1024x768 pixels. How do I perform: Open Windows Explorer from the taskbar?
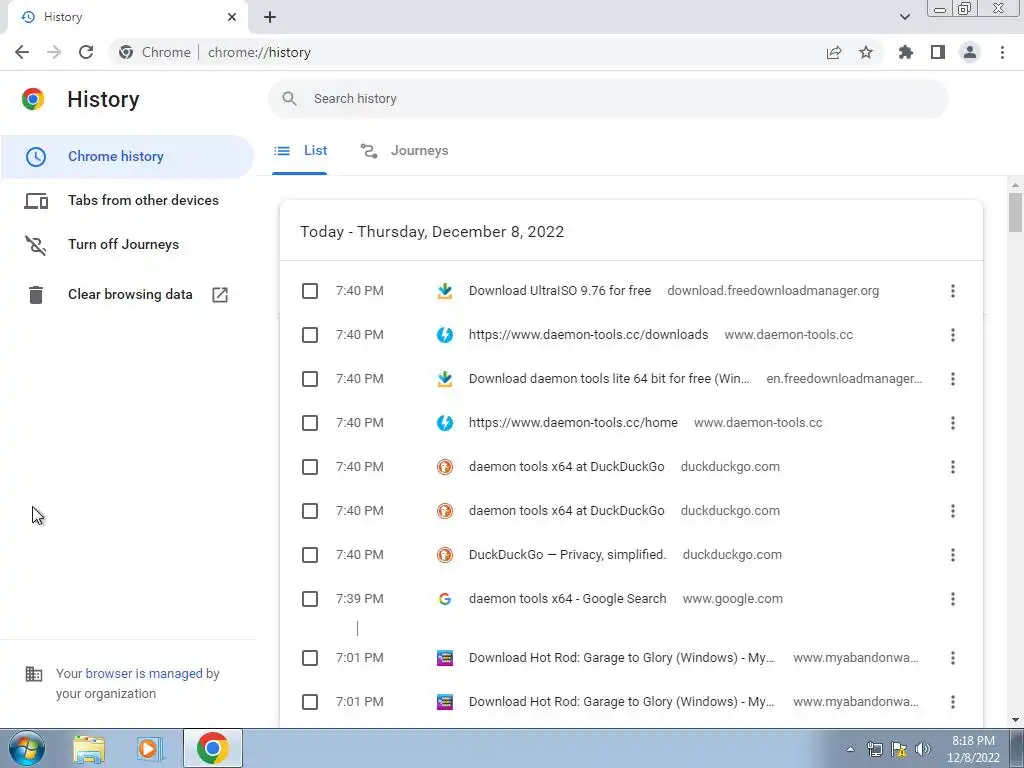coord(89,748)
